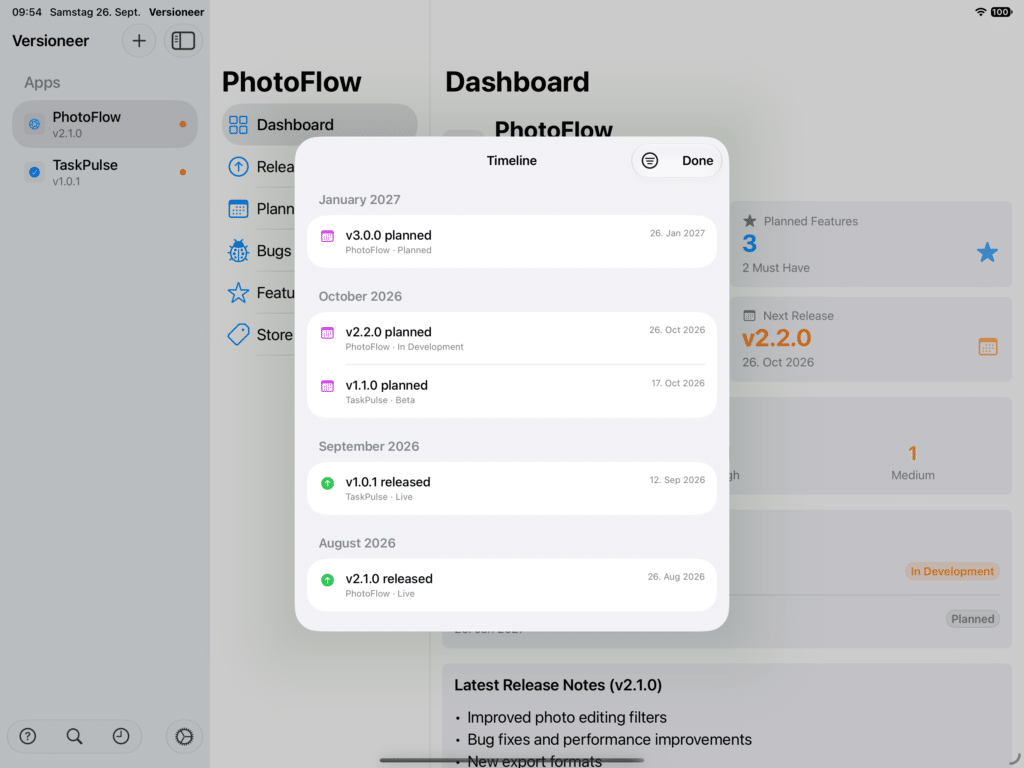1024x768 pixels.
Task: Open the help question mark icon
Action: point(27,736)
